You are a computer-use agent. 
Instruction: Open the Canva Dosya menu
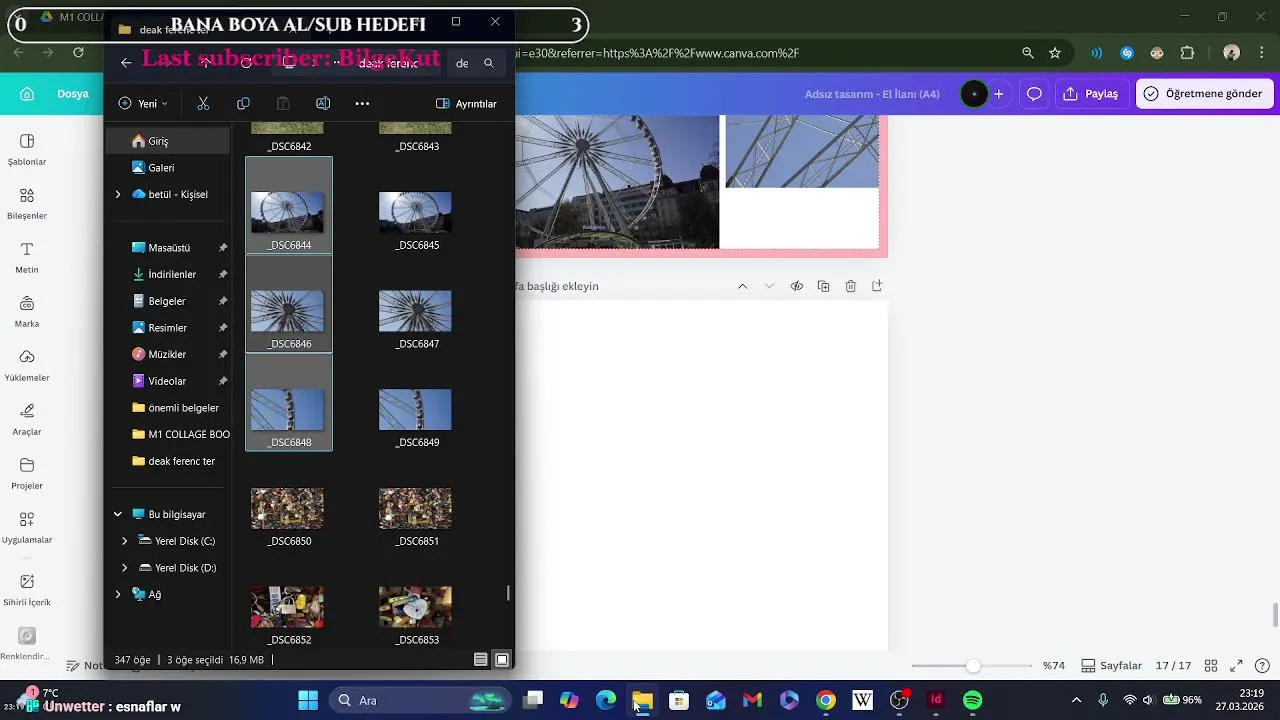tap(72, 94)
